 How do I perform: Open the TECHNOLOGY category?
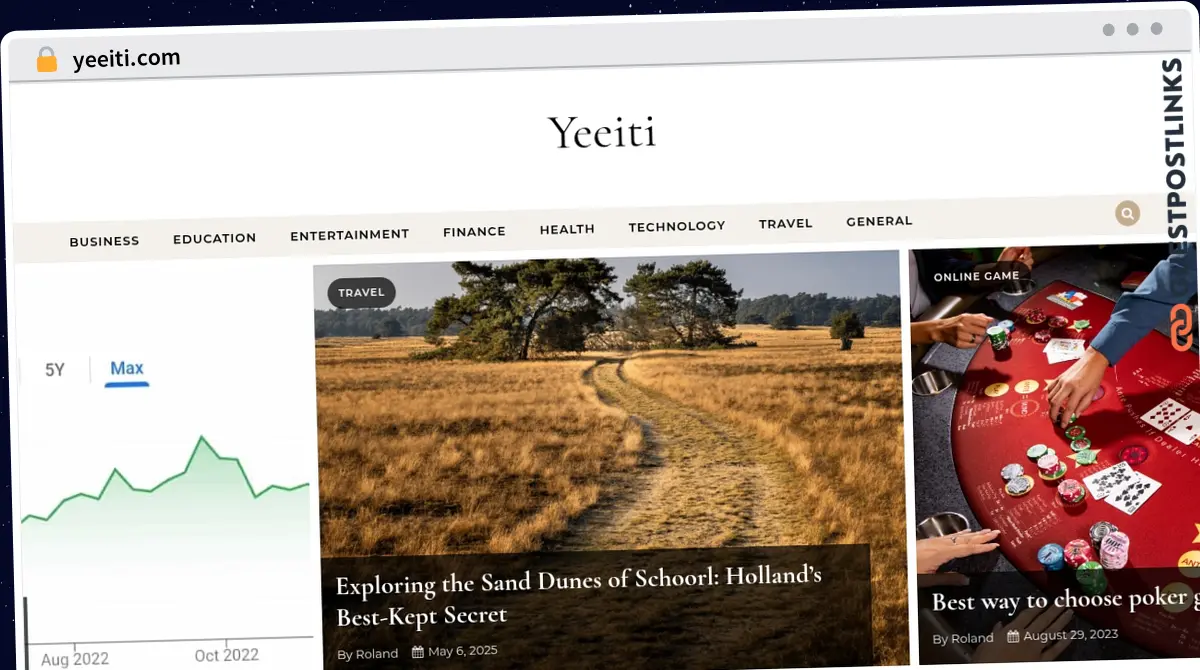tap(676, 226)
